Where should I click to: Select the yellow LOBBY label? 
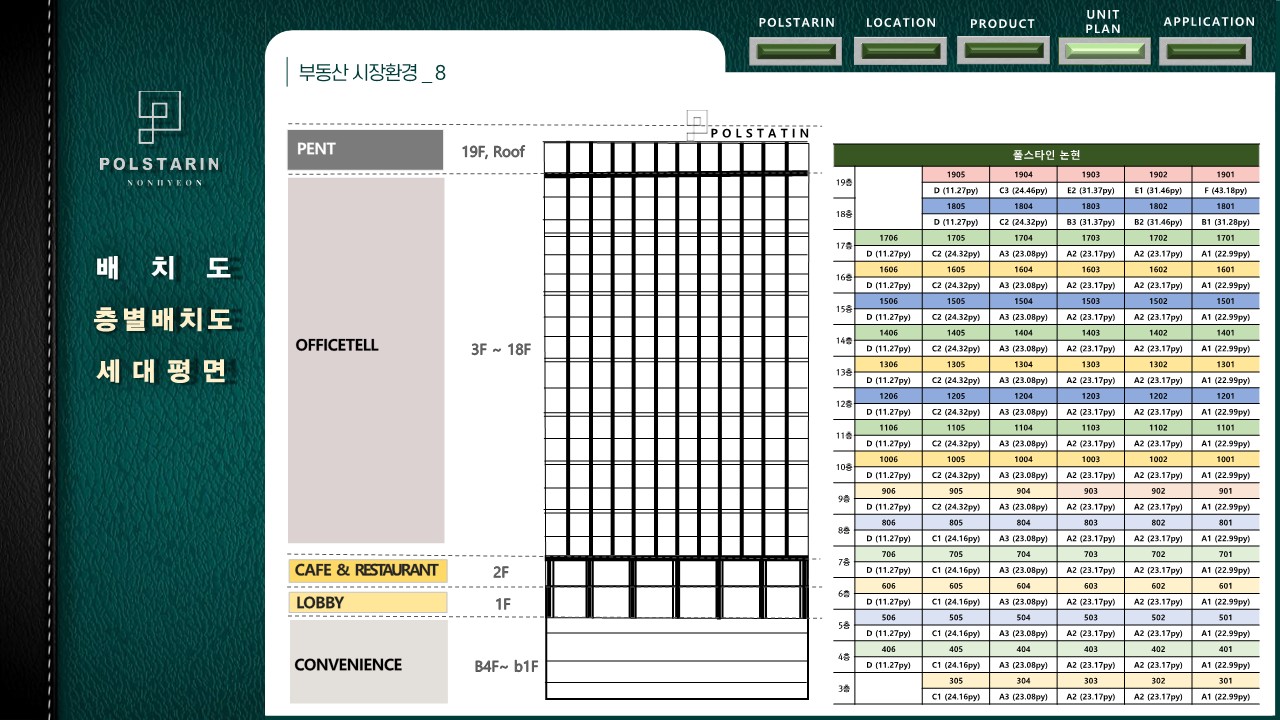(x=367, y=603)
